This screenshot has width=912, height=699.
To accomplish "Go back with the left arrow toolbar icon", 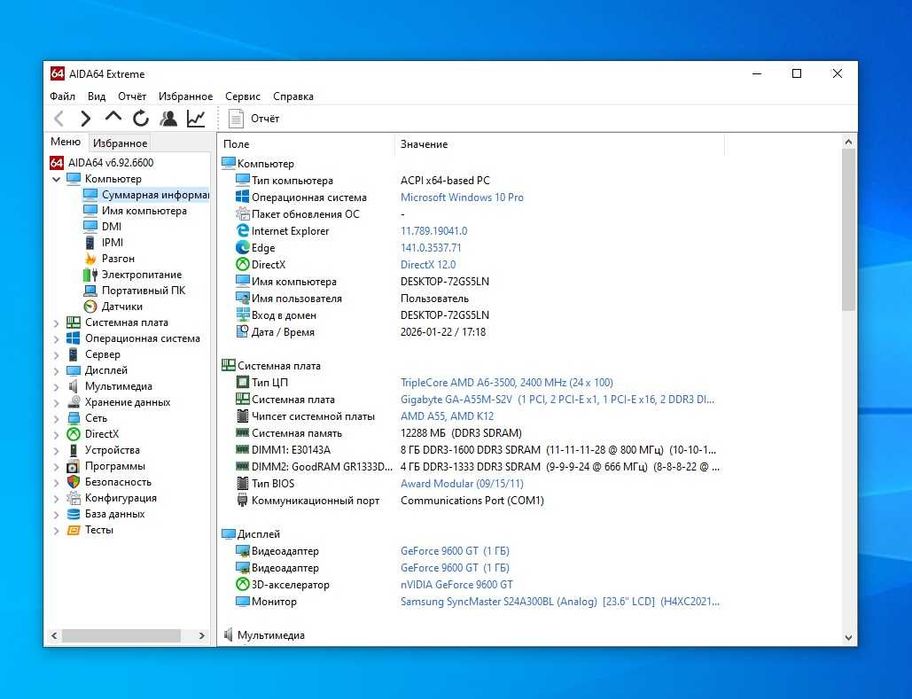I will 59,119.
